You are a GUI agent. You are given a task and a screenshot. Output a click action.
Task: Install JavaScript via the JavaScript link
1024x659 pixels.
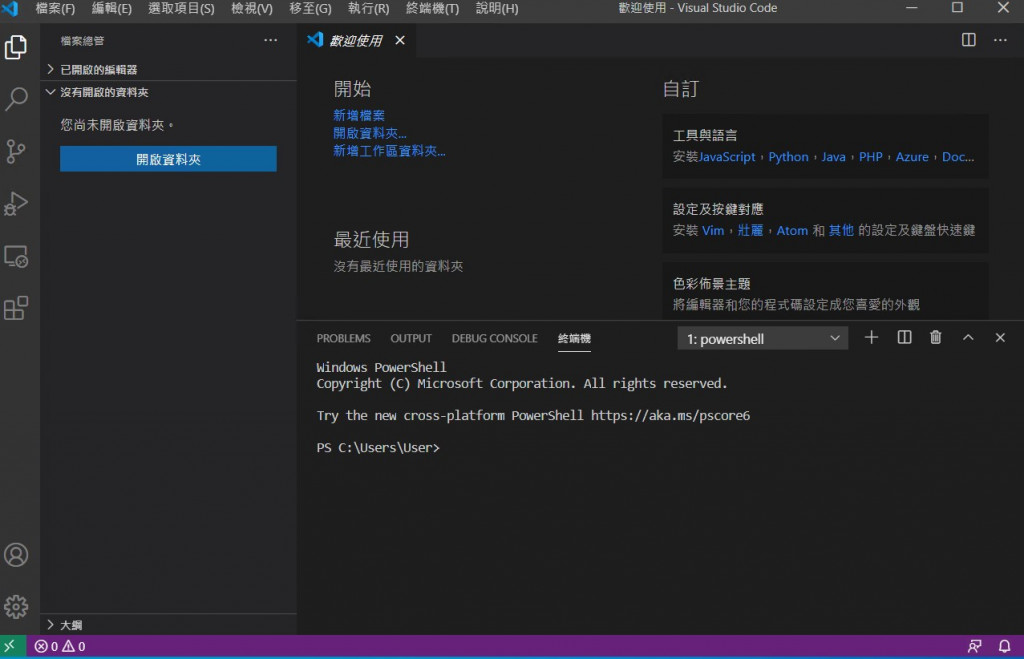726,157
